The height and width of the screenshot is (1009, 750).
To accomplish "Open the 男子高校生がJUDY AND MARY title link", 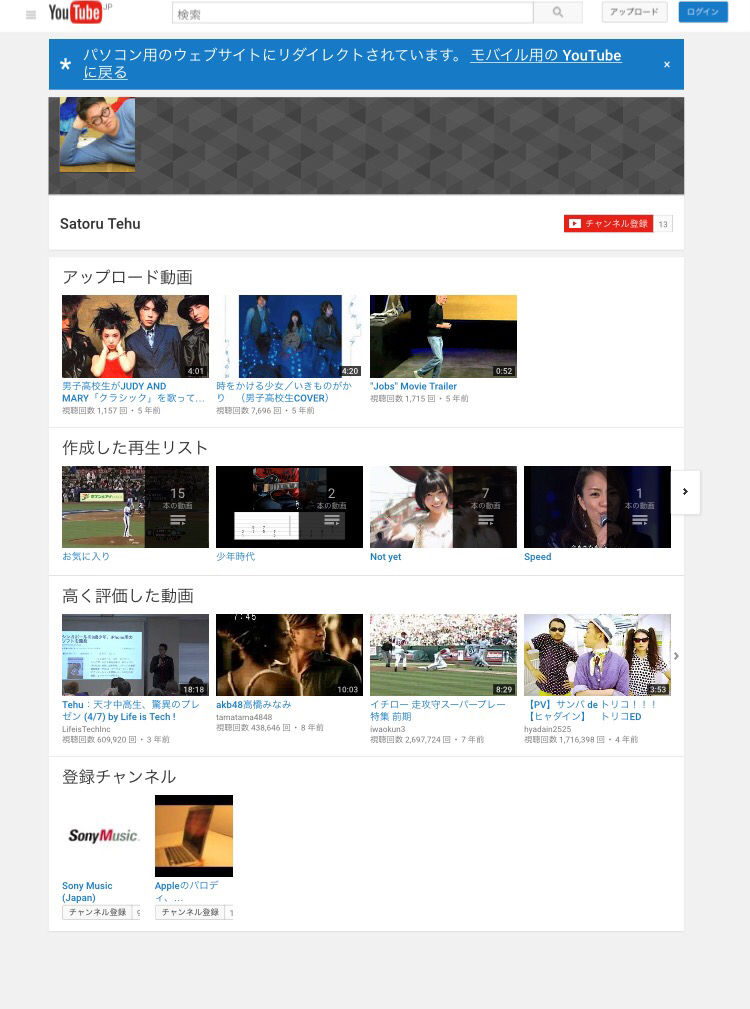I will tap(134, 392).
